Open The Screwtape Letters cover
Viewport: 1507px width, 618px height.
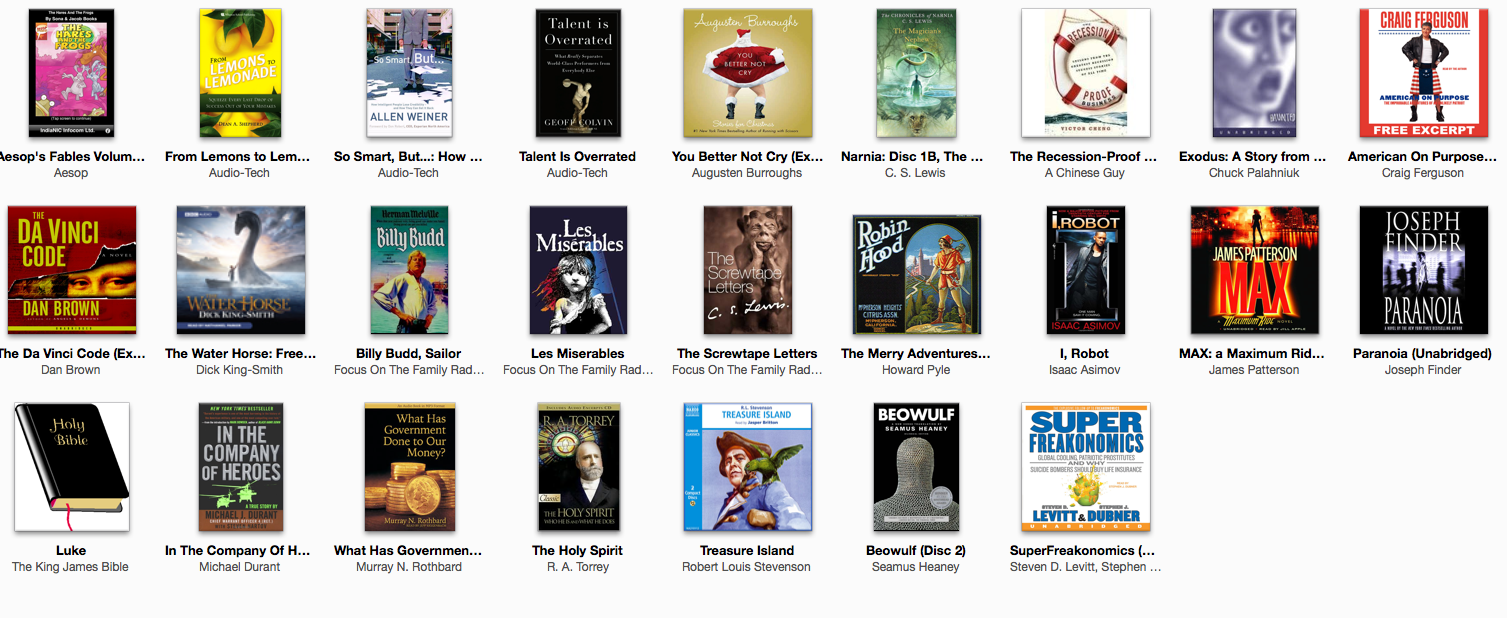click(747, 270)
